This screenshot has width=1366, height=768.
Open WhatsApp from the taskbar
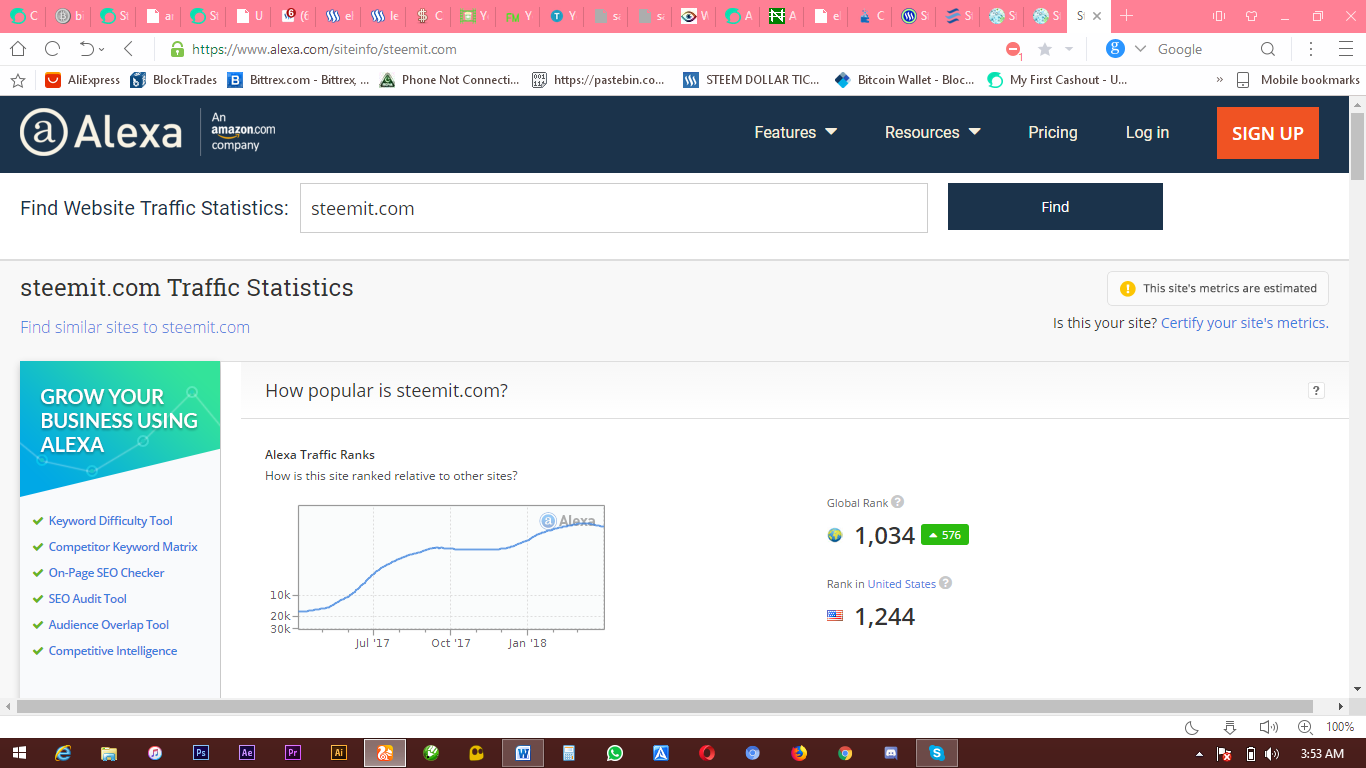coord(614,753)
